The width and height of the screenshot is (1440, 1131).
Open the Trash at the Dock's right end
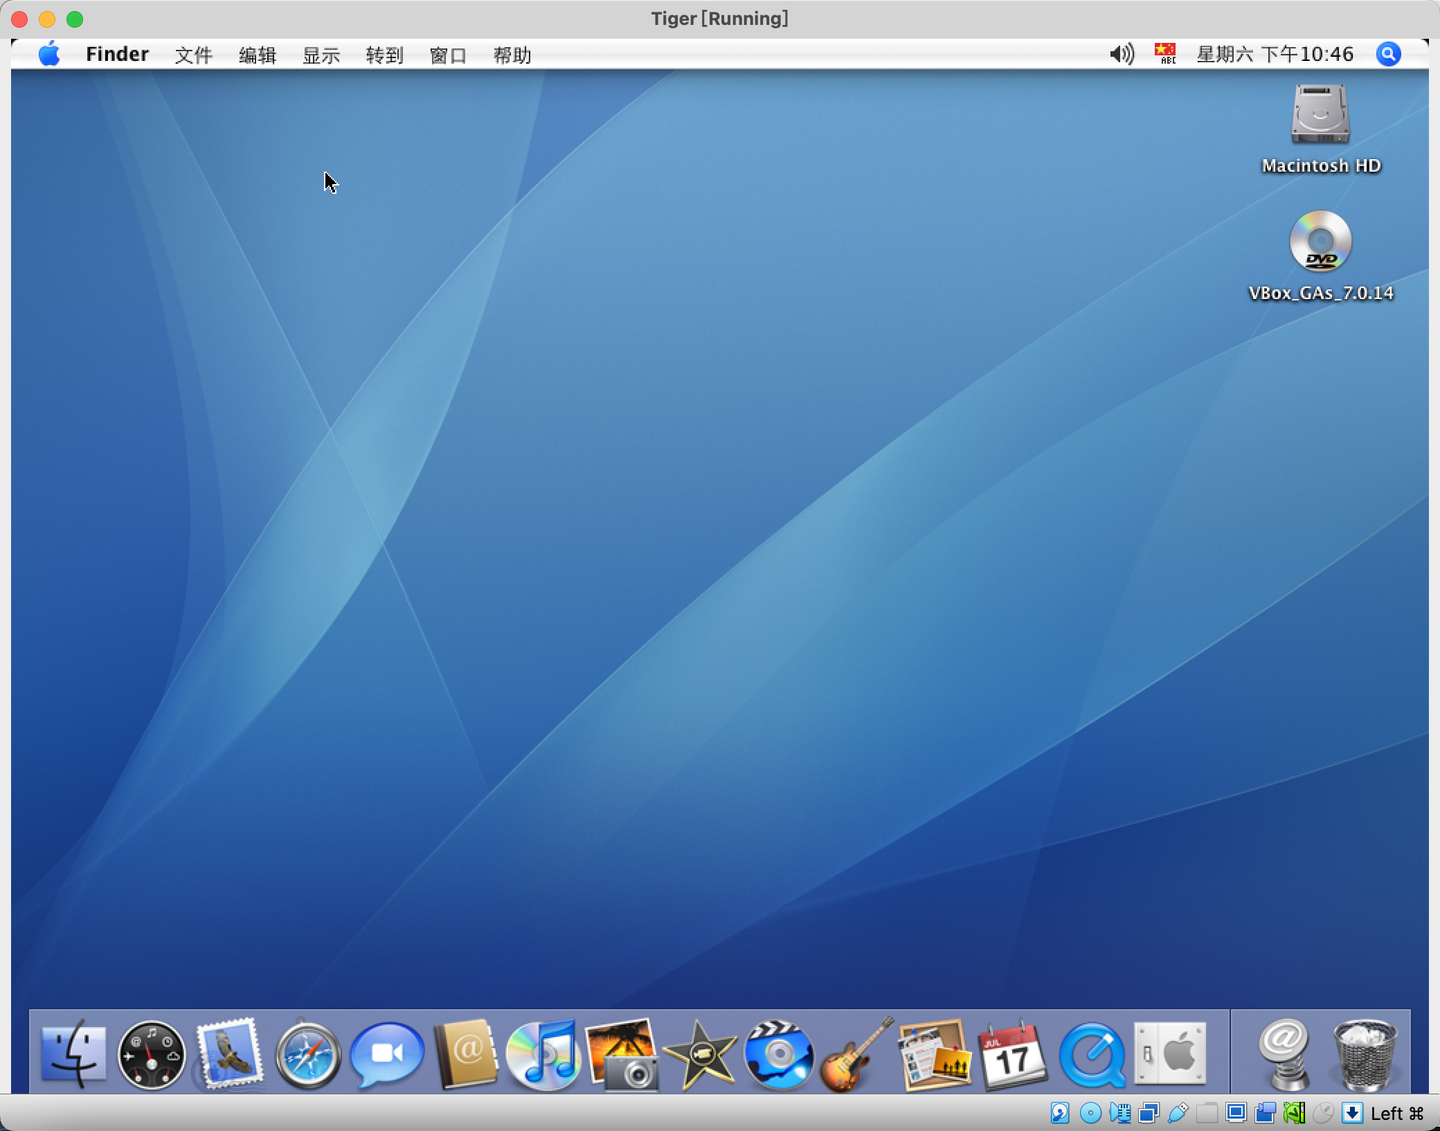pyautogui.click(x=1364, y=1054)
